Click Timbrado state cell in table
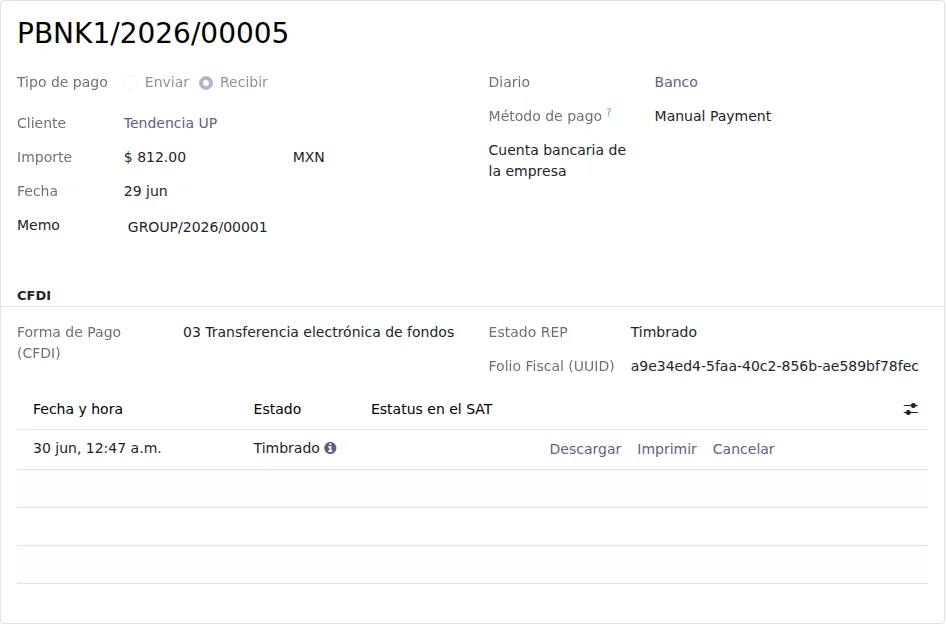 [286, 448]
